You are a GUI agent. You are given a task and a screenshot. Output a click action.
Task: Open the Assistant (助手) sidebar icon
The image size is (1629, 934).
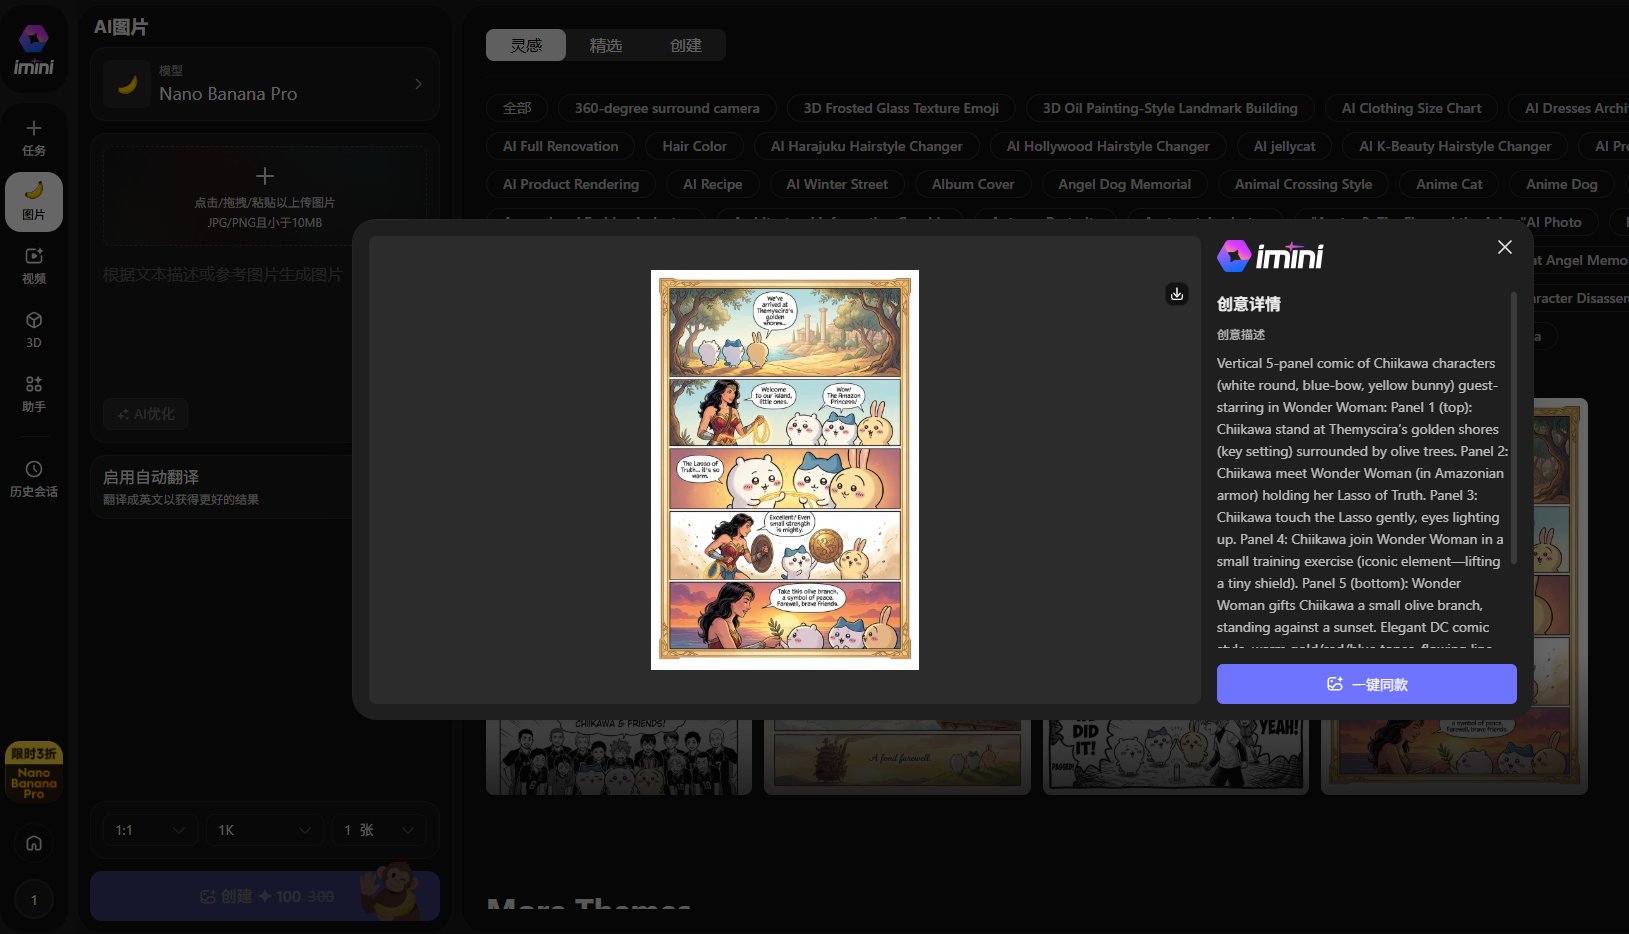click(34, 393)
